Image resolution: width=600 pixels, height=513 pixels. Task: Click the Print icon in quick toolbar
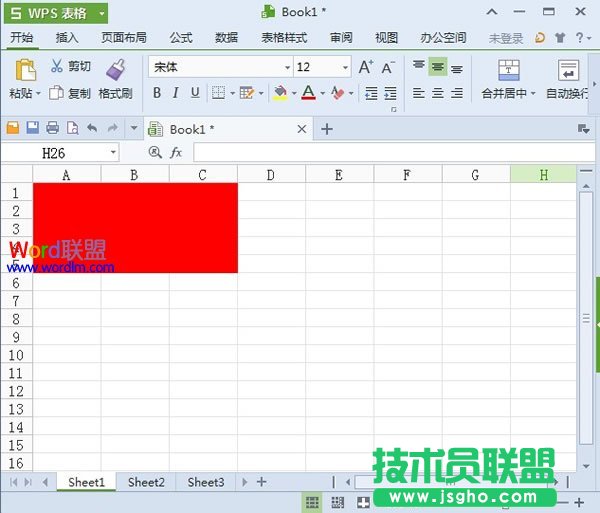click(x=52, y=128)
